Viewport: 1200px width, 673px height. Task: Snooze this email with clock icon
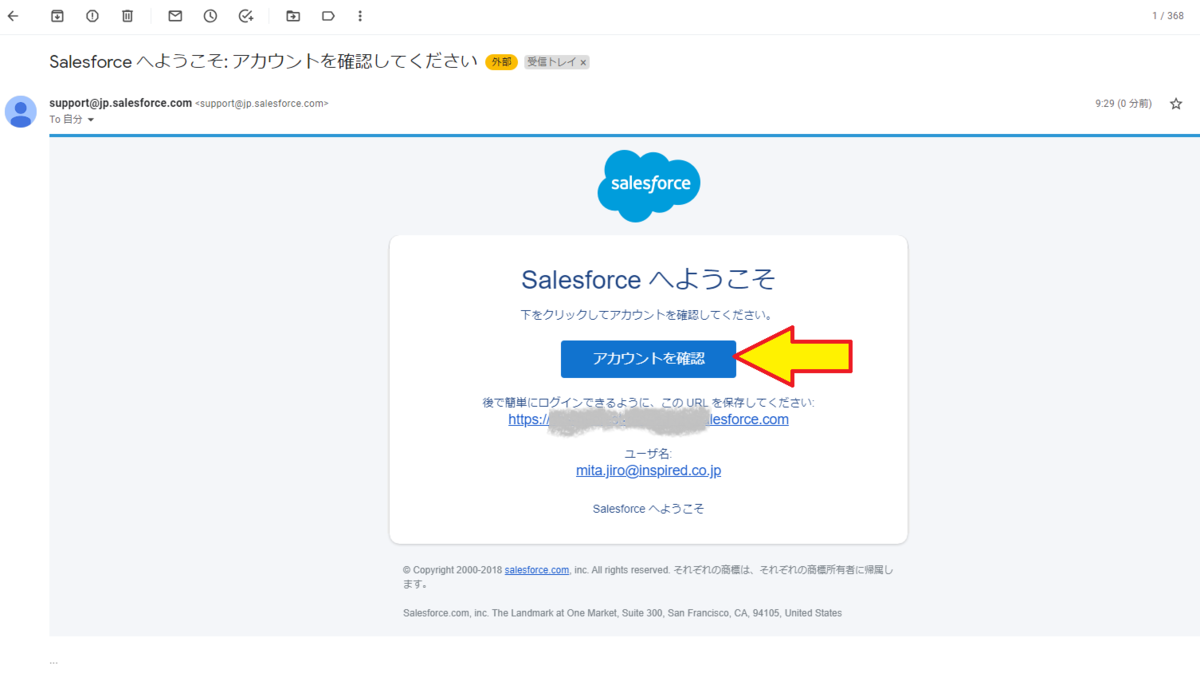point(210,16)
